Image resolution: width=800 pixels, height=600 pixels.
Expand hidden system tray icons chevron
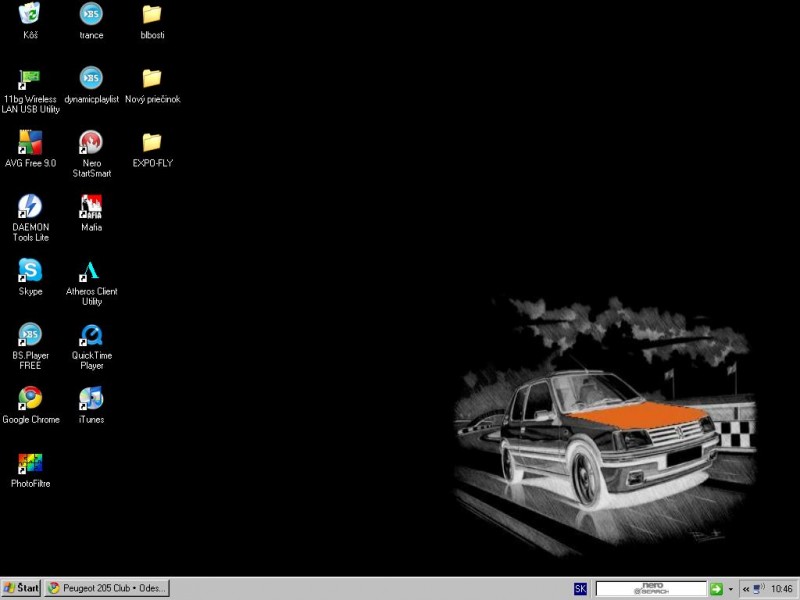click(x=745, y=589)
